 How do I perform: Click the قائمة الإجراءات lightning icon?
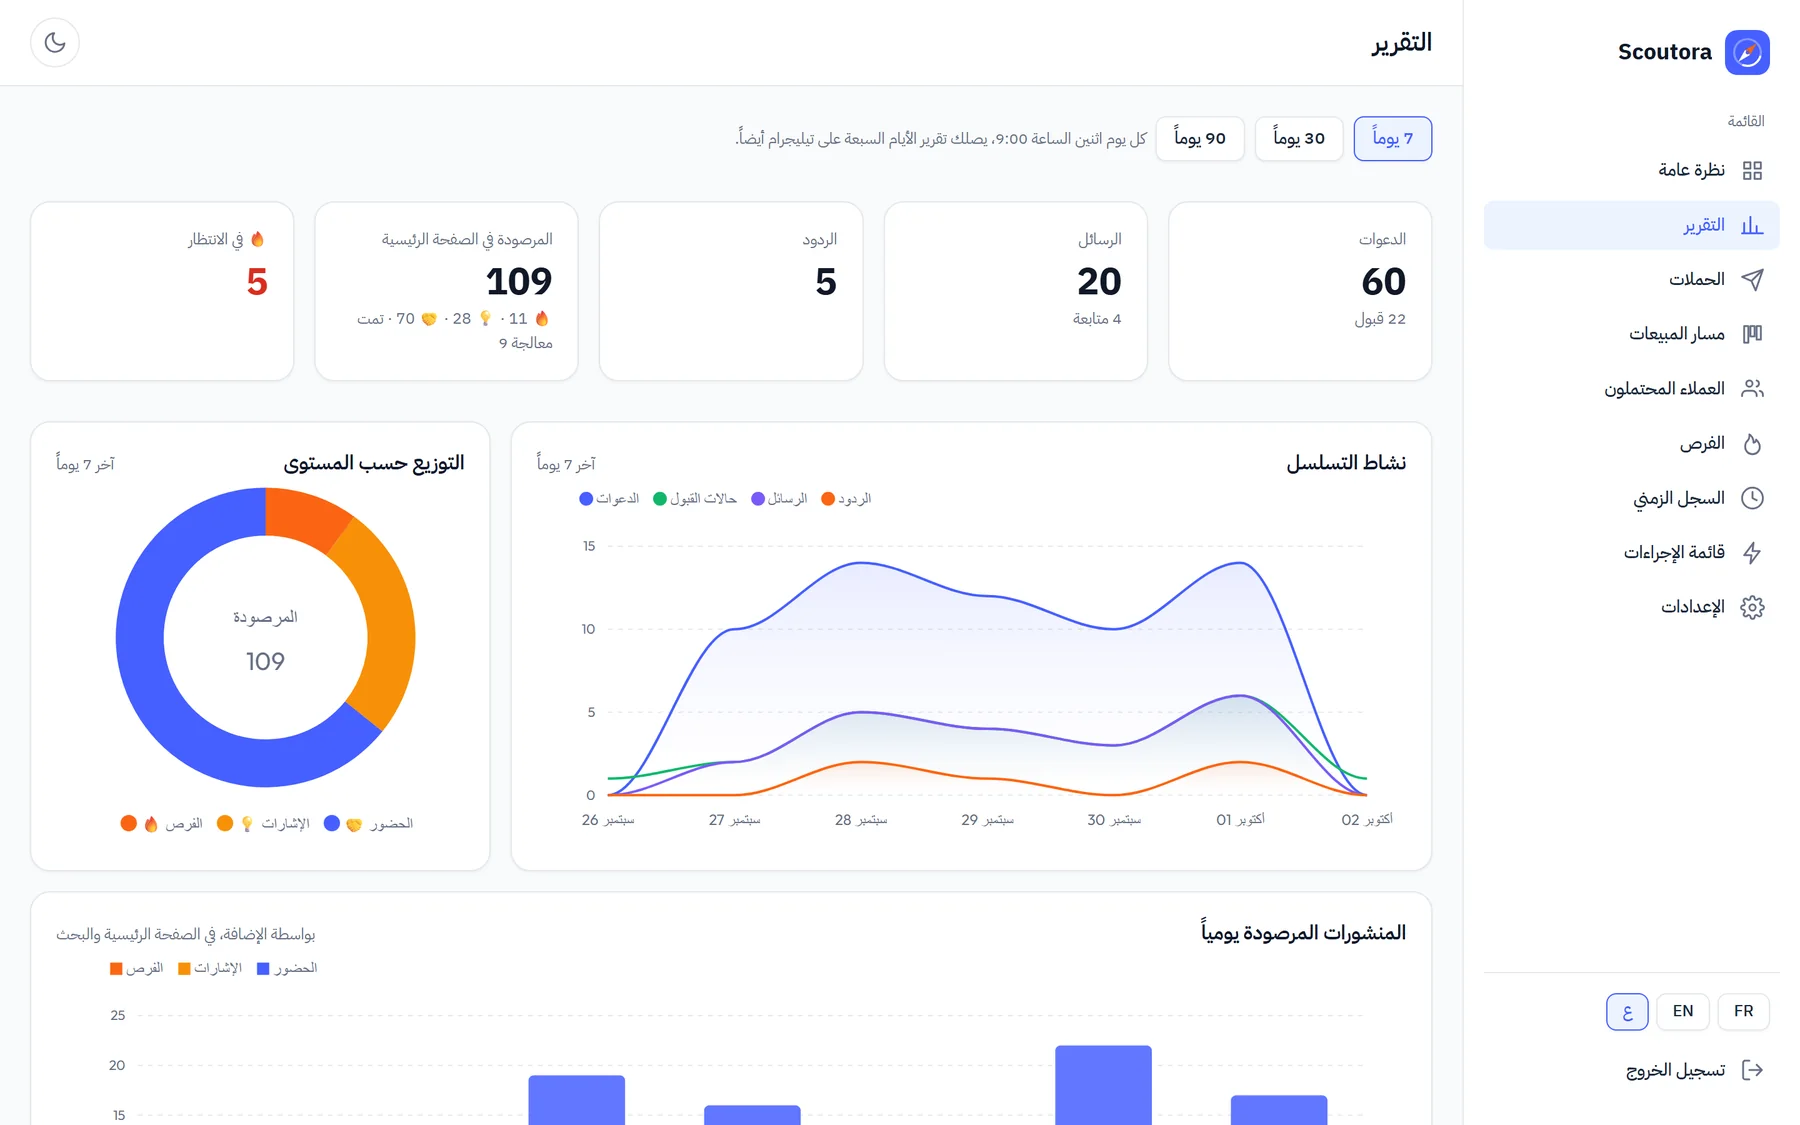click(1752, 553)
